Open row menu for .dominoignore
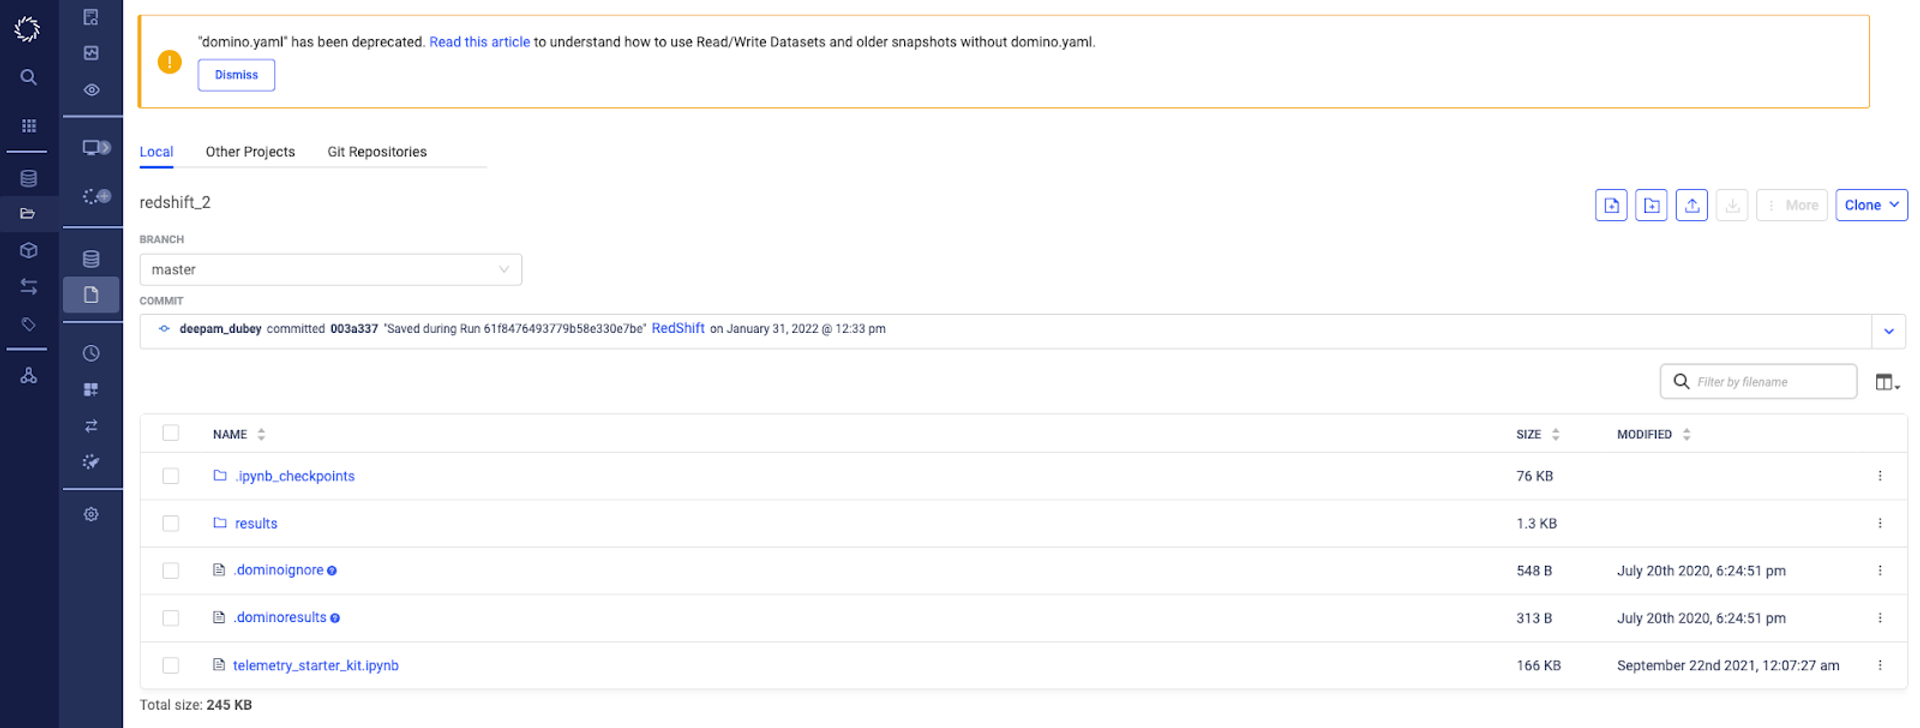 1880,570
